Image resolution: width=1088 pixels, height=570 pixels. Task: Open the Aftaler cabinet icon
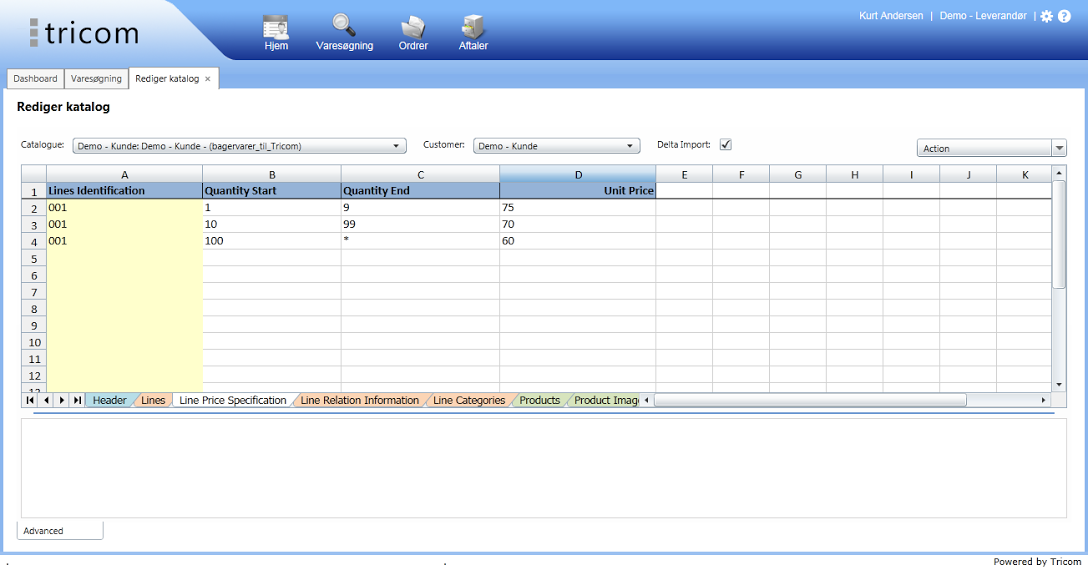point(473,33)
